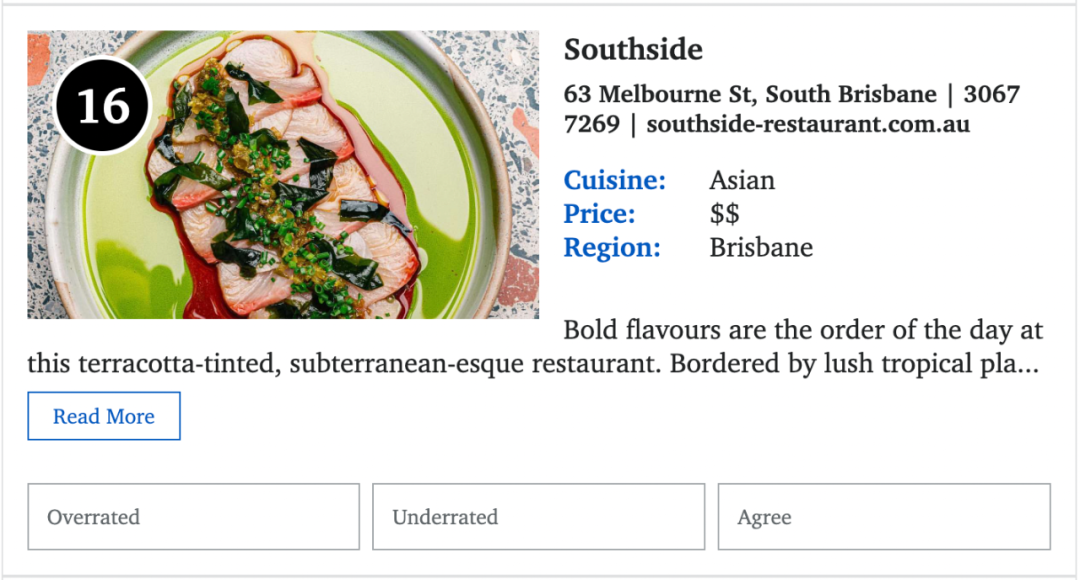Vote Overrated for Southside
This screenshot has width=1080, height=580.
pyautogui.click(x=194, y=517)
